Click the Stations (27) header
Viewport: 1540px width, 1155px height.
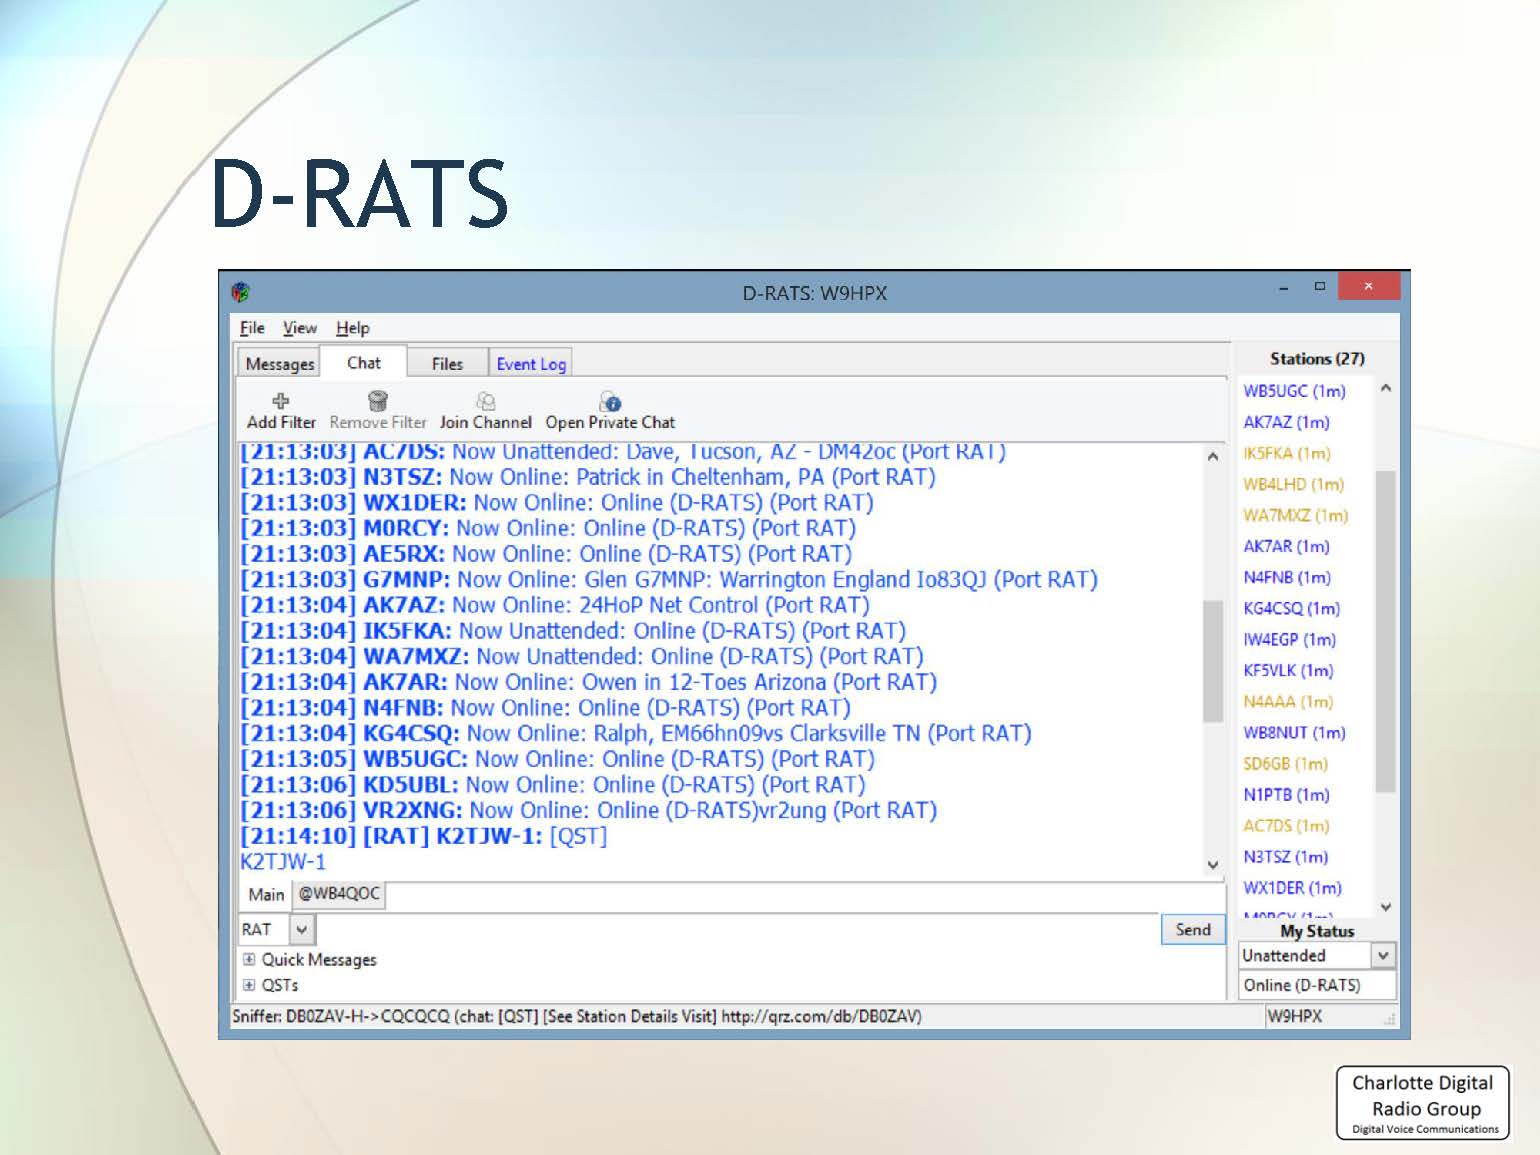(1317, 358)
